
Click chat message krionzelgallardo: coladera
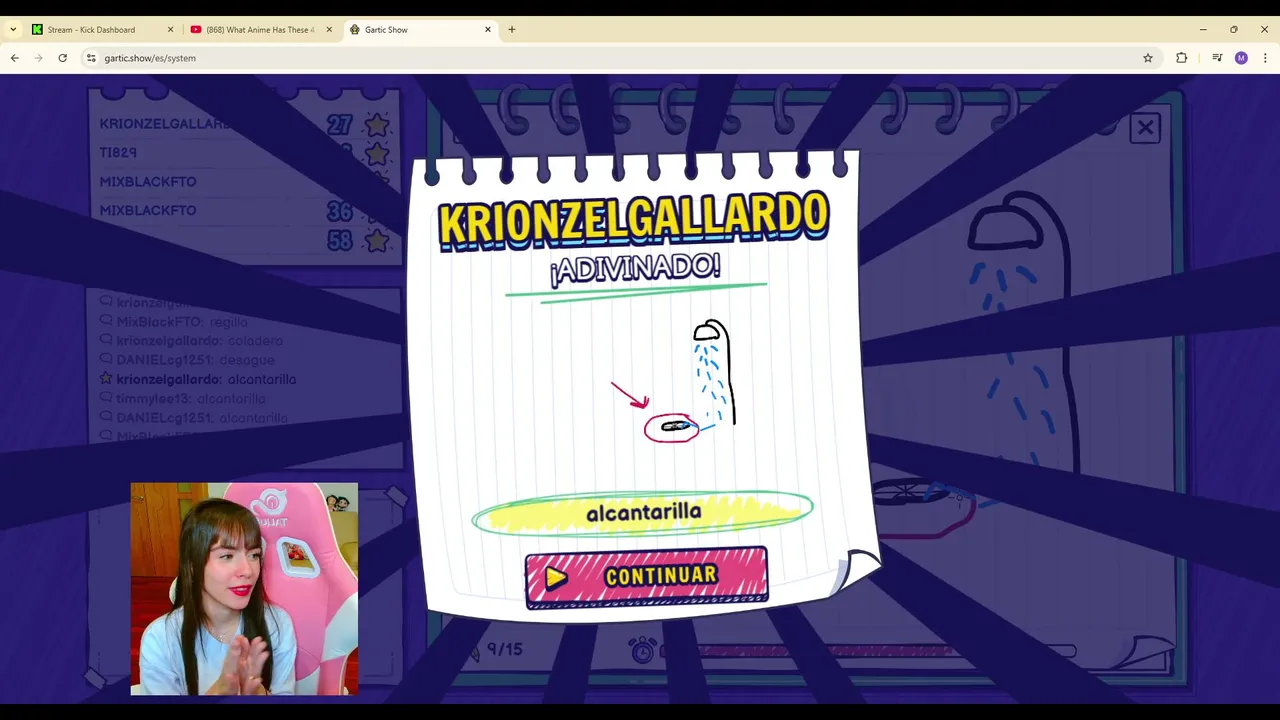coord(199,341)
